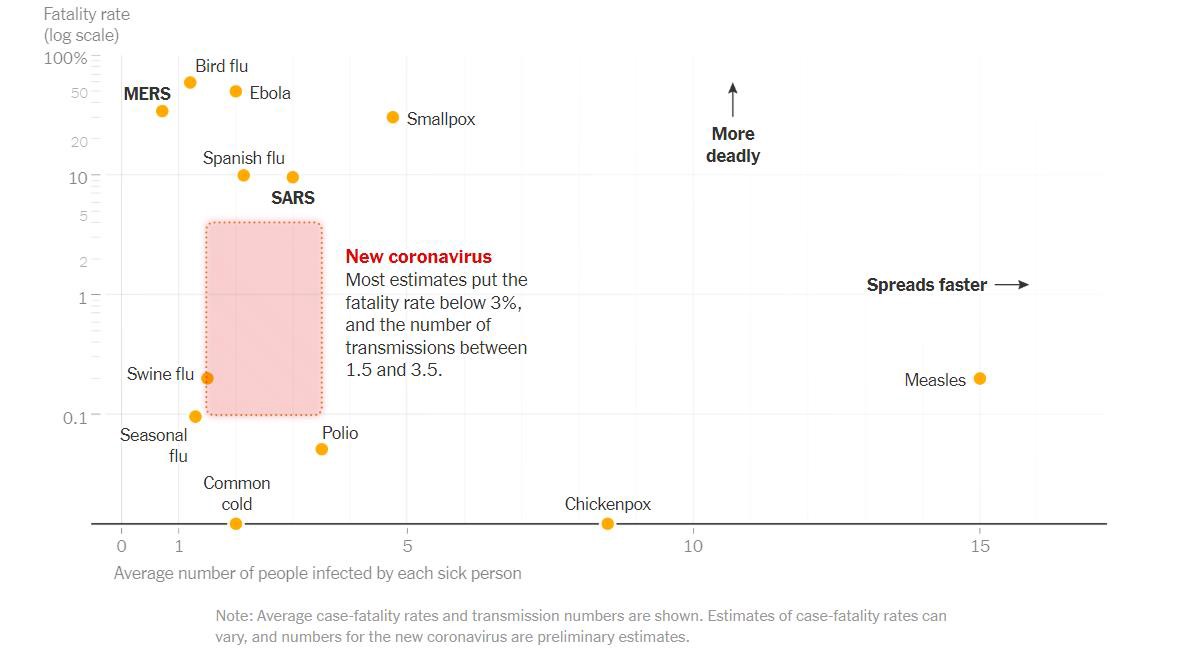
Task: Select the Common cold dot on axis
Action: [236, 524]
